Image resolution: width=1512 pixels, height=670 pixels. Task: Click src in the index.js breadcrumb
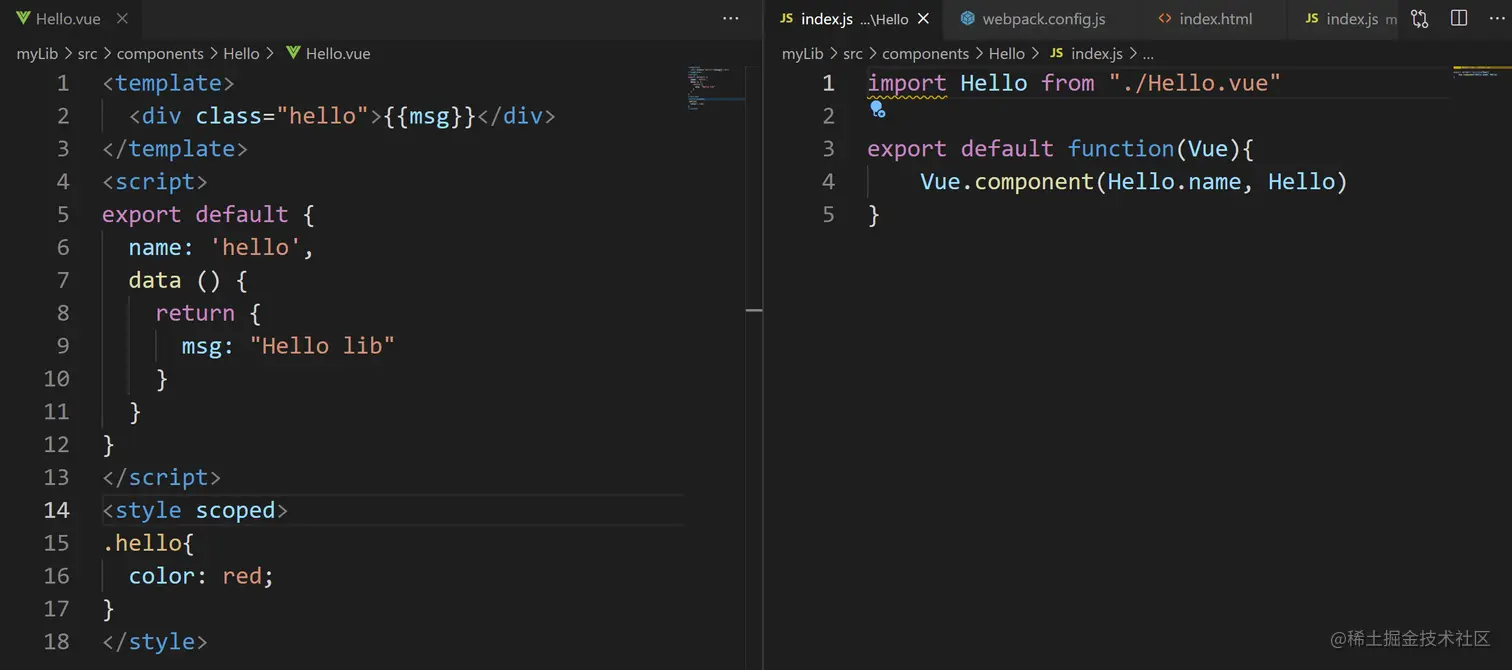click(x=852, y=54)
